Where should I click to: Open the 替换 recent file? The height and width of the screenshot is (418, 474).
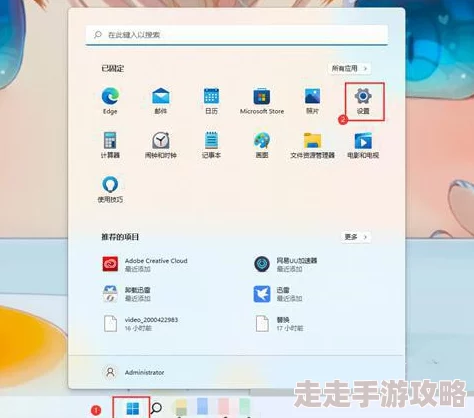279,324
